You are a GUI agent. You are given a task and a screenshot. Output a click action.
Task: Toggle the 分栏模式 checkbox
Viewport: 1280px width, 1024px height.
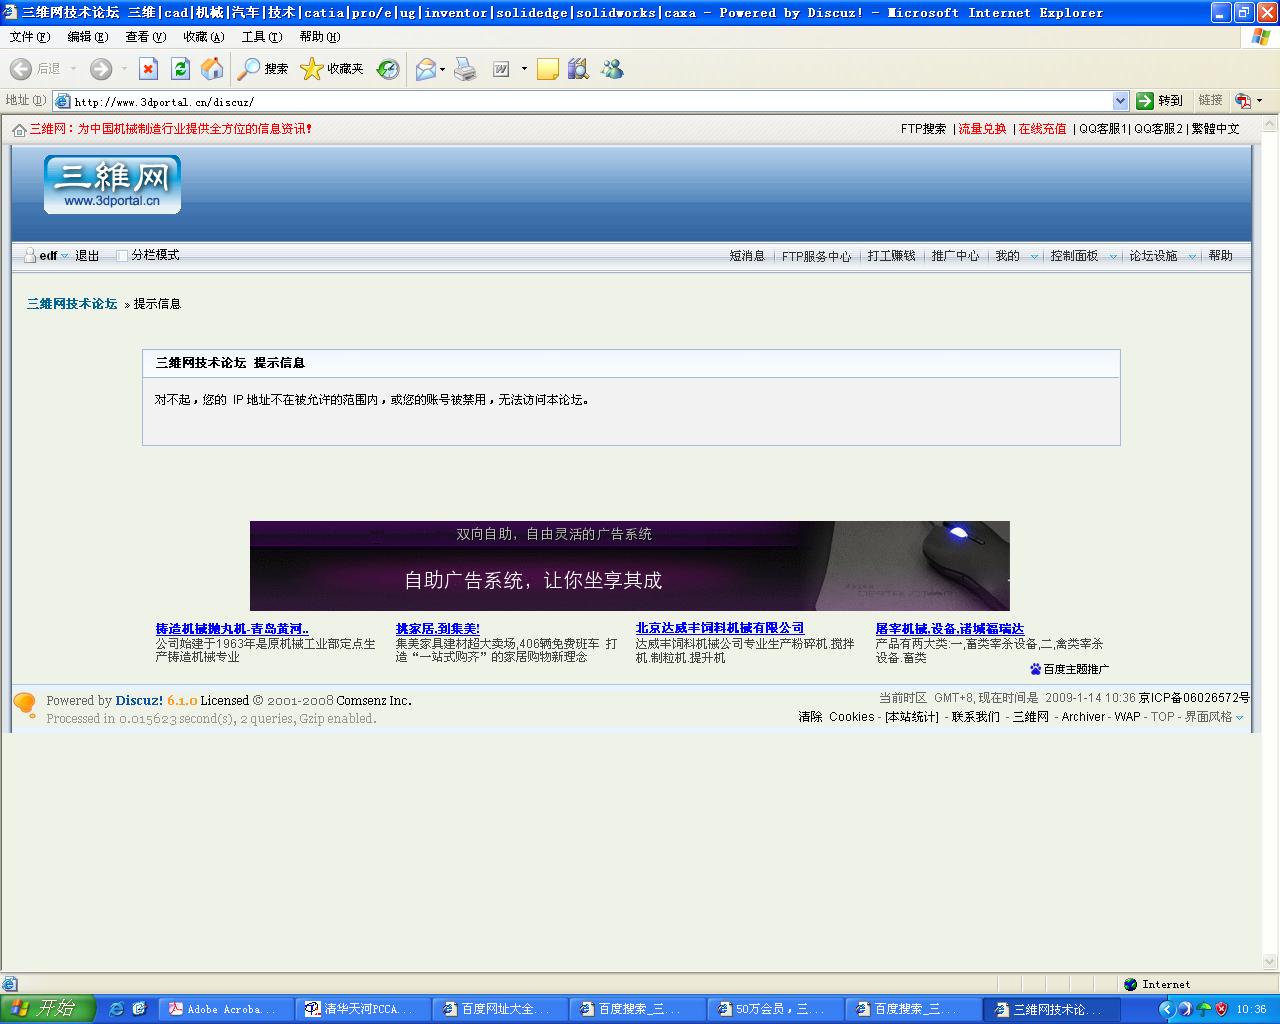click(122, 255)
